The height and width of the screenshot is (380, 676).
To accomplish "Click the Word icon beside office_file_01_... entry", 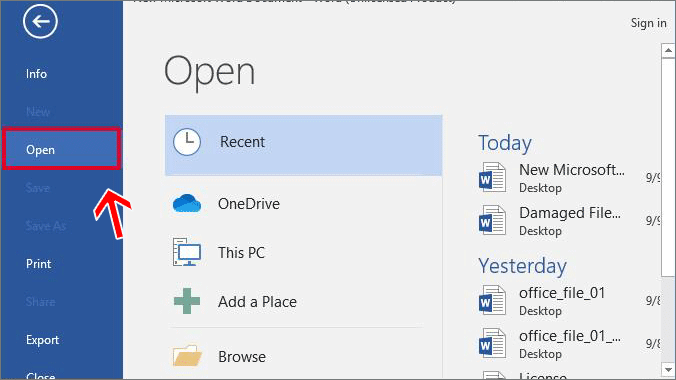I will (492, 344).
